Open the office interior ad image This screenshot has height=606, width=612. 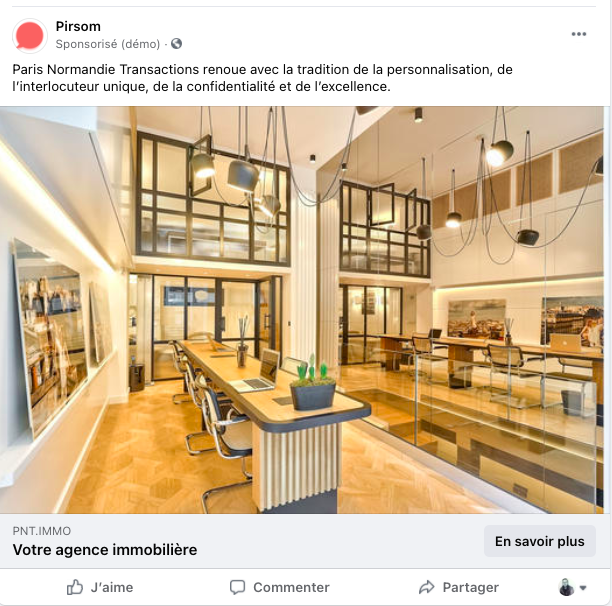tap(302, 310)
